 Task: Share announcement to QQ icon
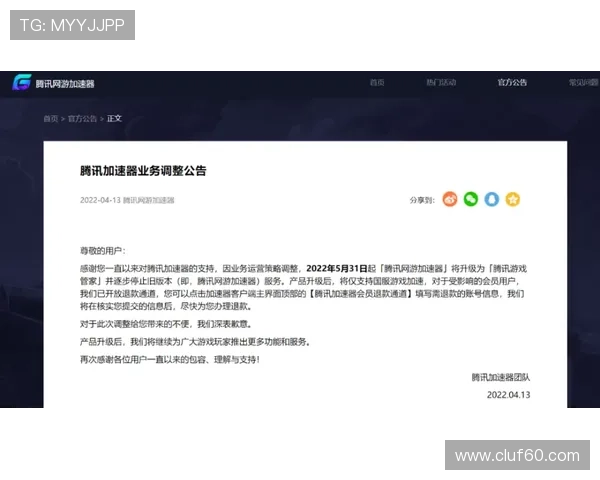[492, 199]
